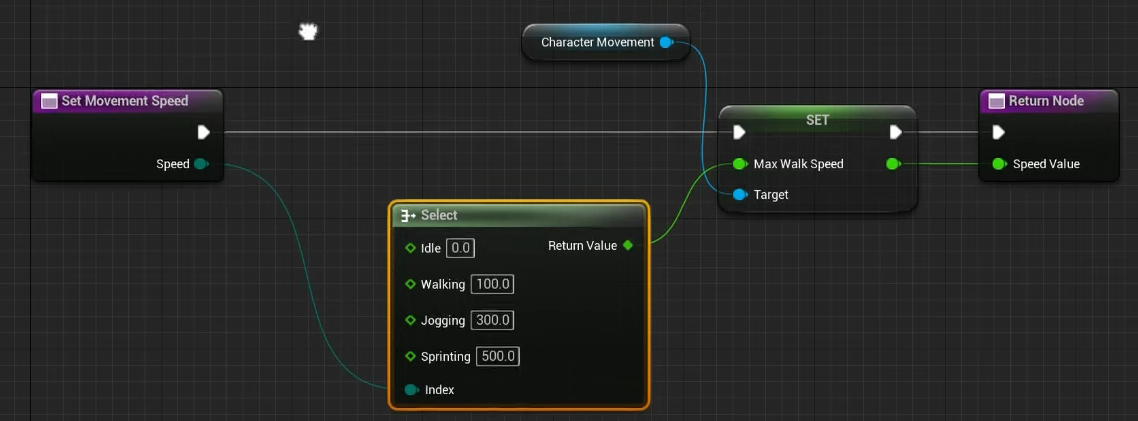The image size is (1138, 421).
Task: Click the Max Walk Speed input pin
Action: [x=739, y=164]
